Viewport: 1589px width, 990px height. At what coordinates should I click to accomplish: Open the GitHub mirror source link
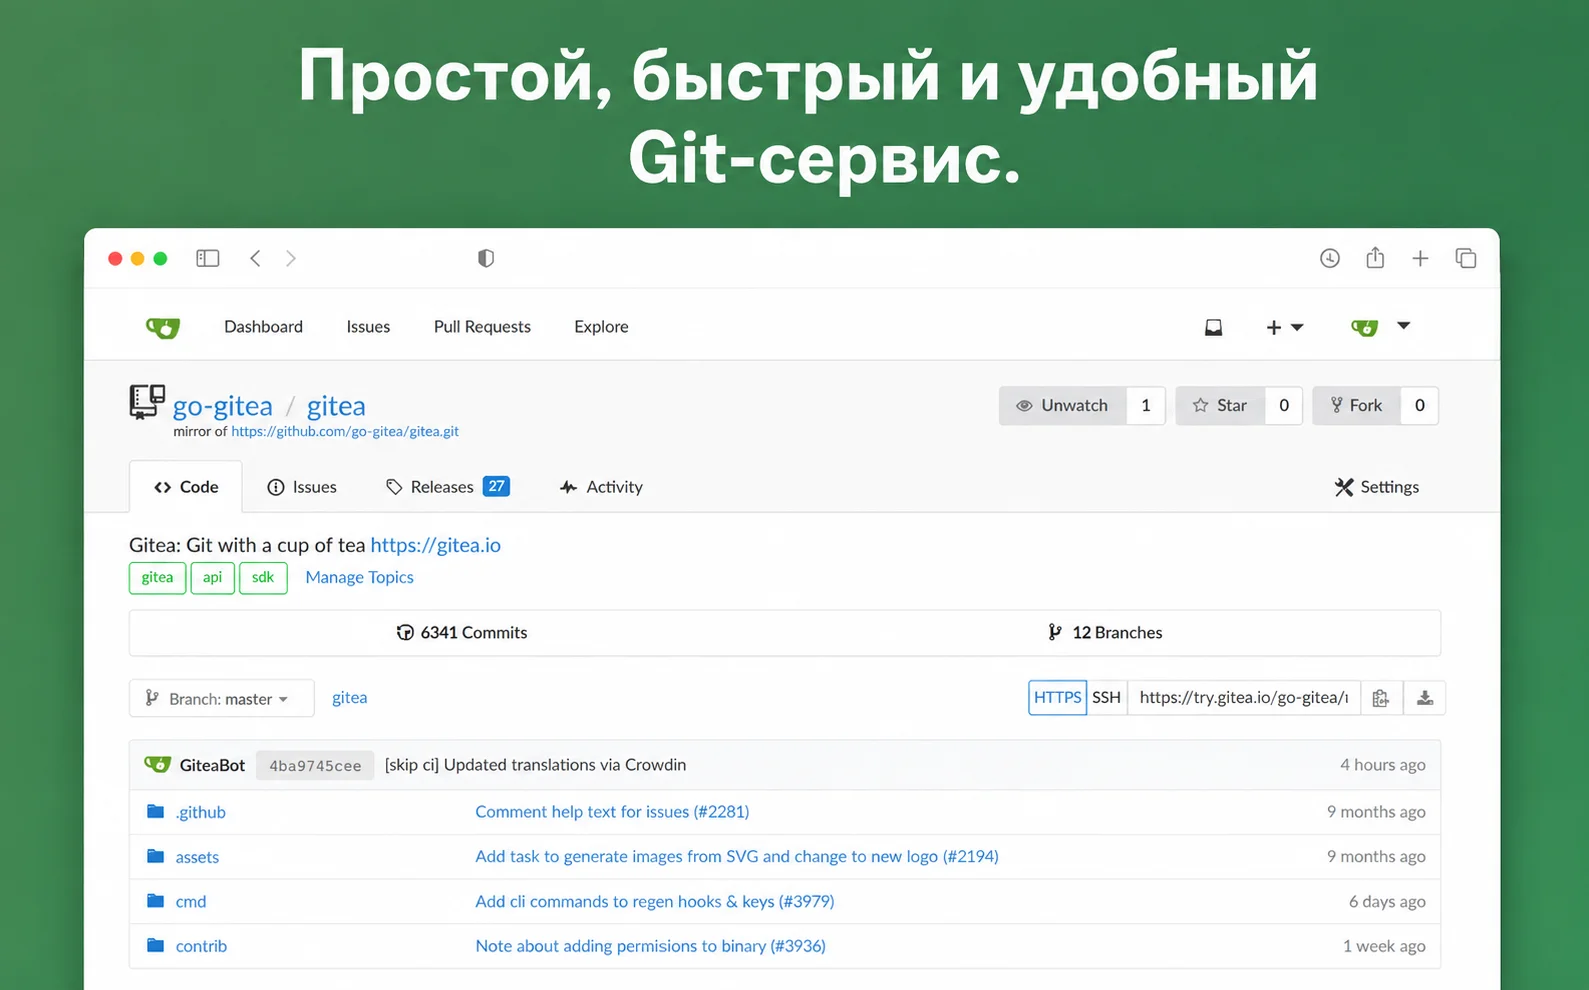(x=345, y=432)
